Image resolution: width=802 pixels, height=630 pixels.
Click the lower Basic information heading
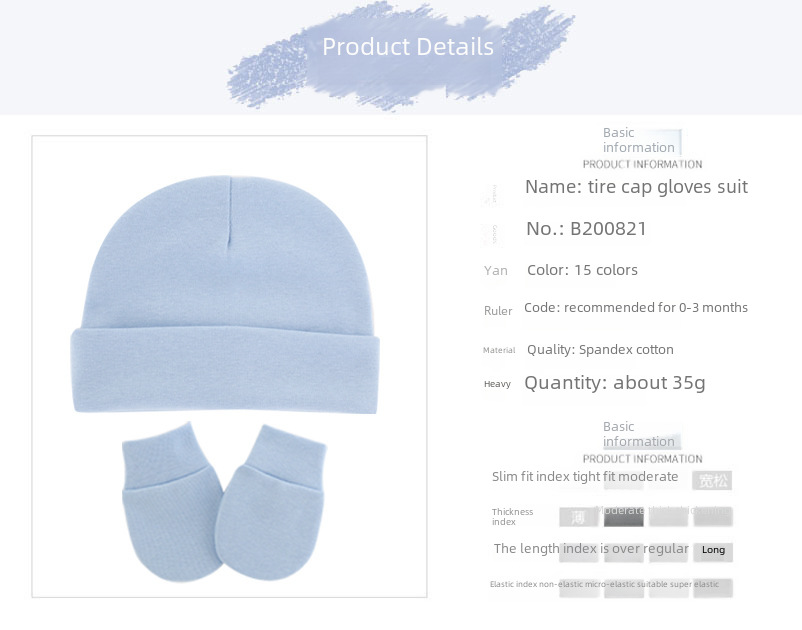pyautogui.click(x=638, y=434)
